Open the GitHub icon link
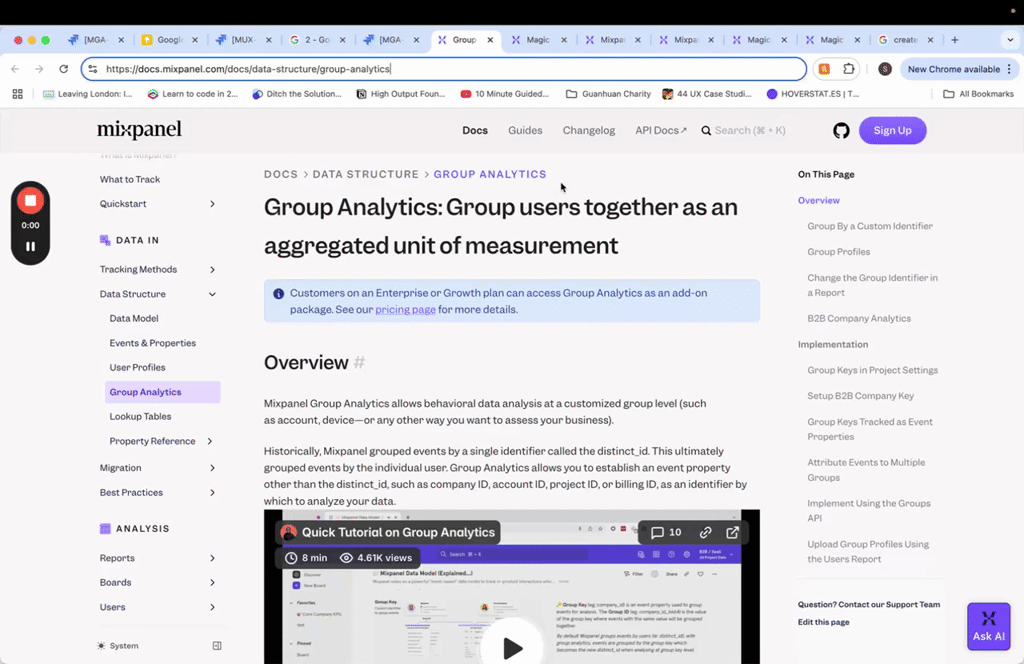 [x=841, y=130]
